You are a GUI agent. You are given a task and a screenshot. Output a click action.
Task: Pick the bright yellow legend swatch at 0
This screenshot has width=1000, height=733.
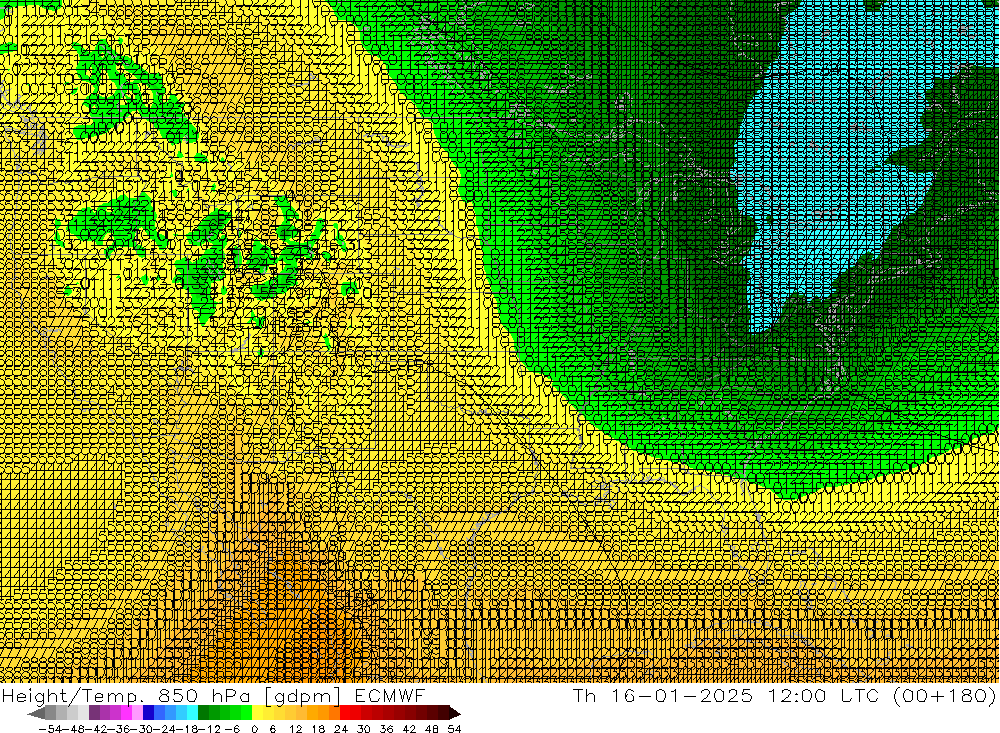(258, 713)
